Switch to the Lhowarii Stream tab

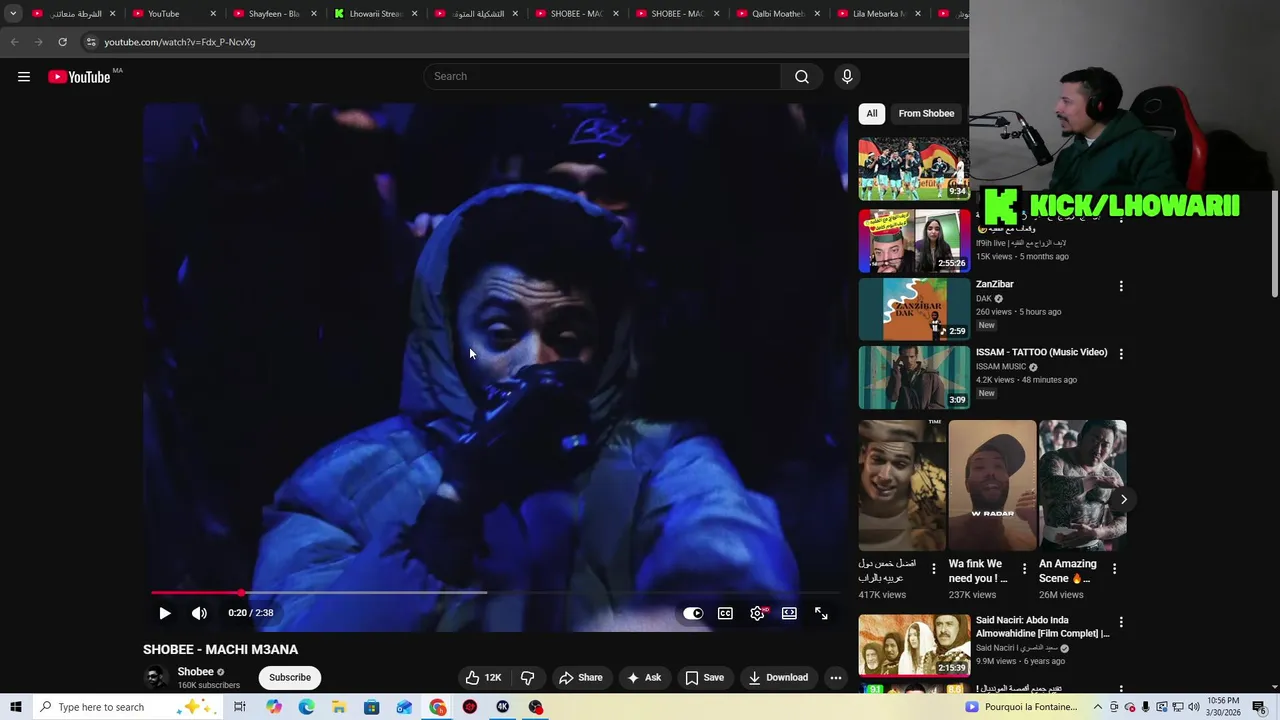[x=376, y=14]
